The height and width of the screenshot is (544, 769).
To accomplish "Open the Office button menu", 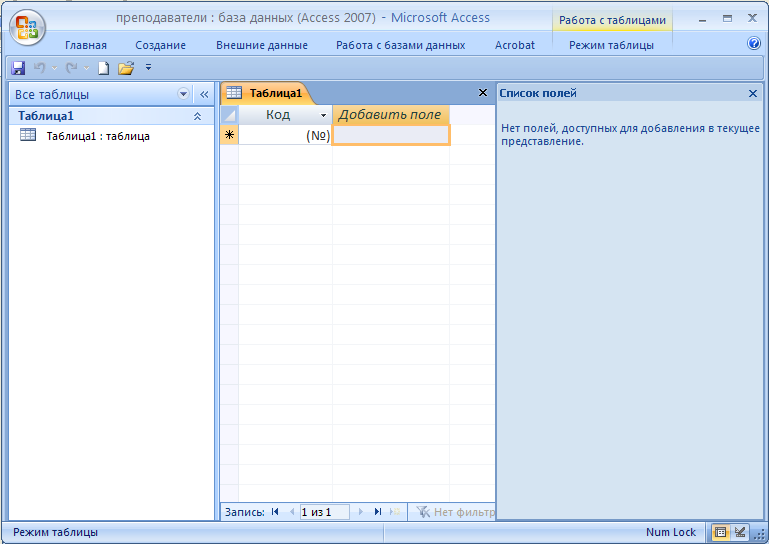I will 27,27.
